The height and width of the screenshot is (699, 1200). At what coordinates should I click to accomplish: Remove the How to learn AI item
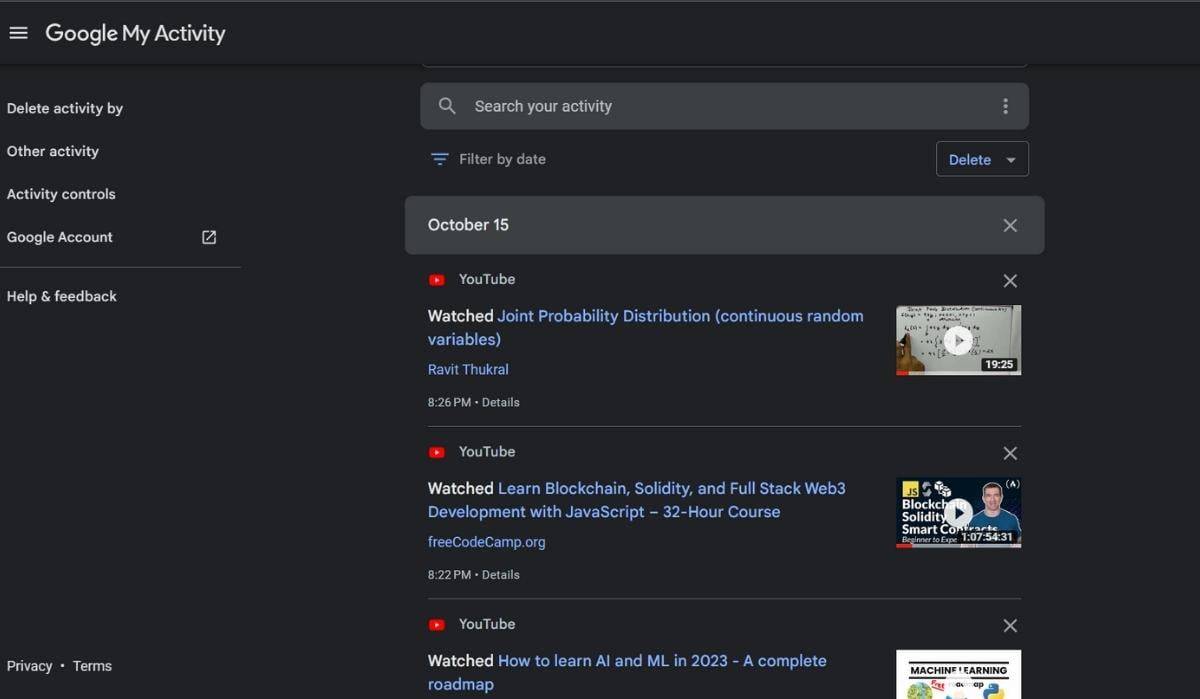tap(1010, 625)
